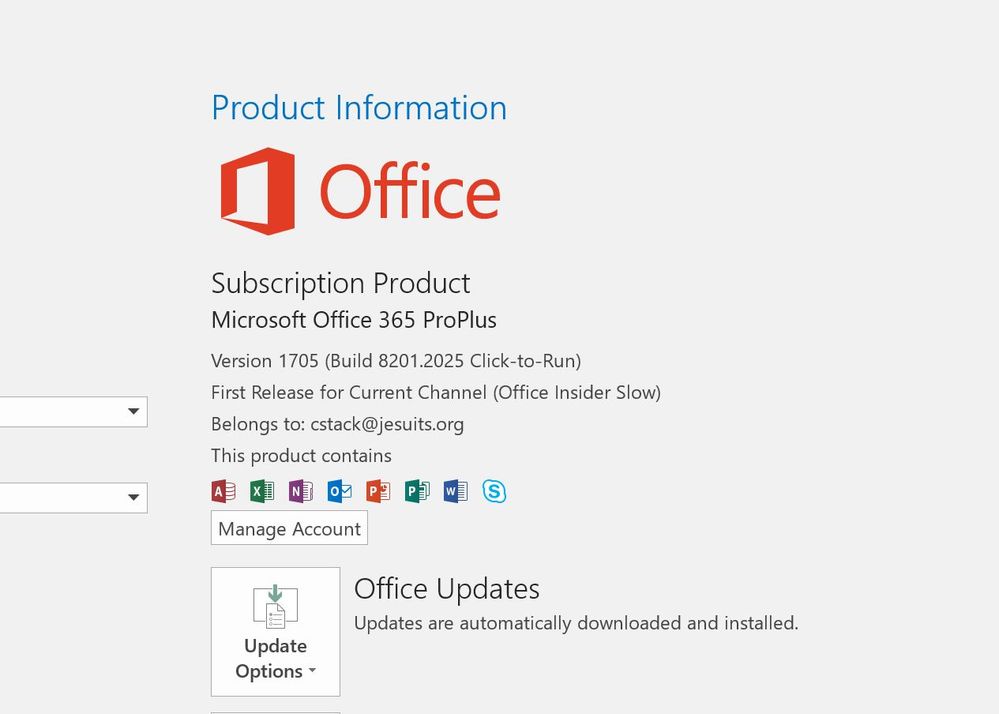Open the lower dropdown arrow on left
This screenshot has height=714, width=999.
click(133, 497)
